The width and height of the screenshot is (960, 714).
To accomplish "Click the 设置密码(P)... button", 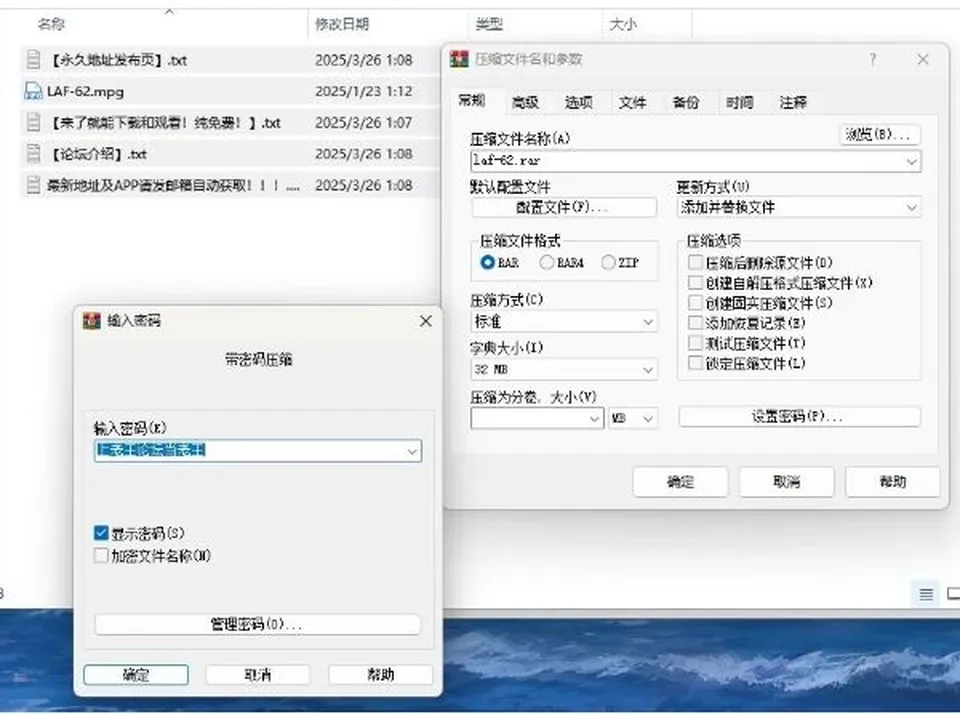I will (x=799, y=417).
